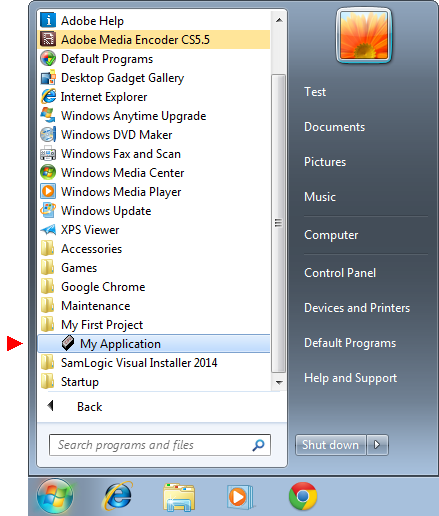439x516 pixels.
Task: Click the Windows Media Center icon
Action: (x=48, y=173)
